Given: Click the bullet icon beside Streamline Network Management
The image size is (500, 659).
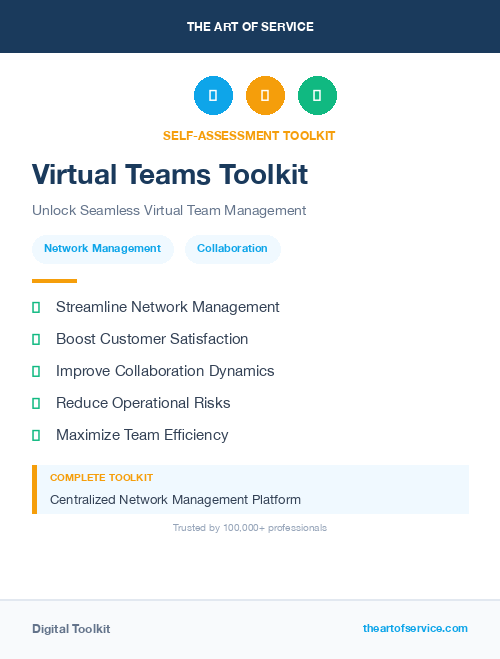Looking at the screenshot, I should click(x=36, y=308).
